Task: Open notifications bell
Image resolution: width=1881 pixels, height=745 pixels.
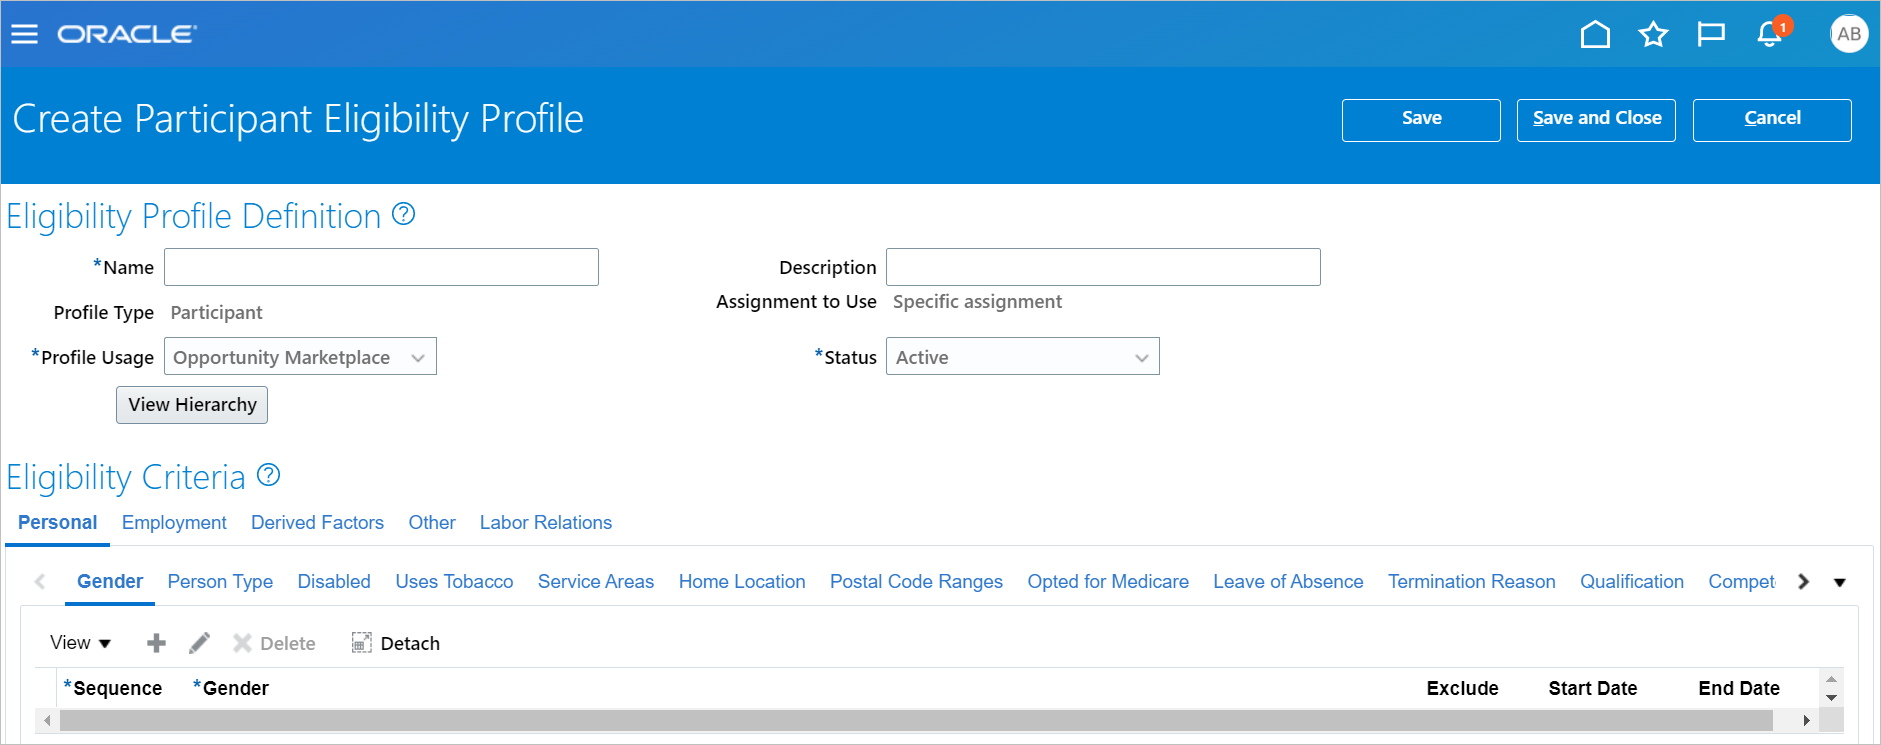Action: pyautogui.click(x=1769, y=35)
